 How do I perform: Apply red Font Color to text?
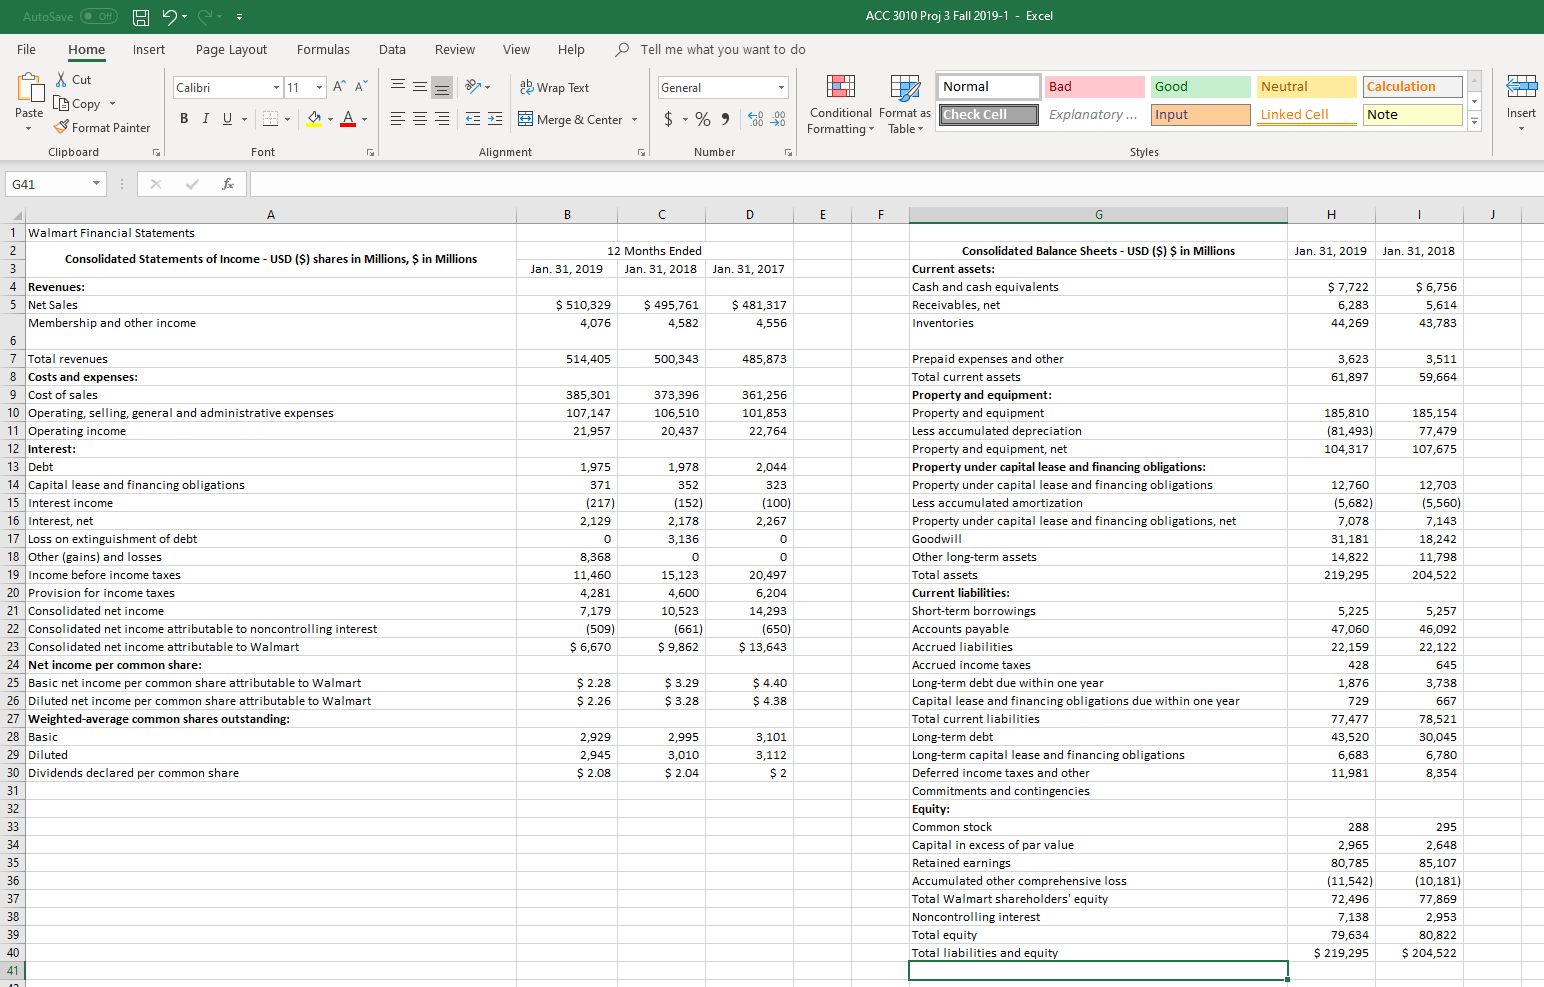click(x=348, y=119)
